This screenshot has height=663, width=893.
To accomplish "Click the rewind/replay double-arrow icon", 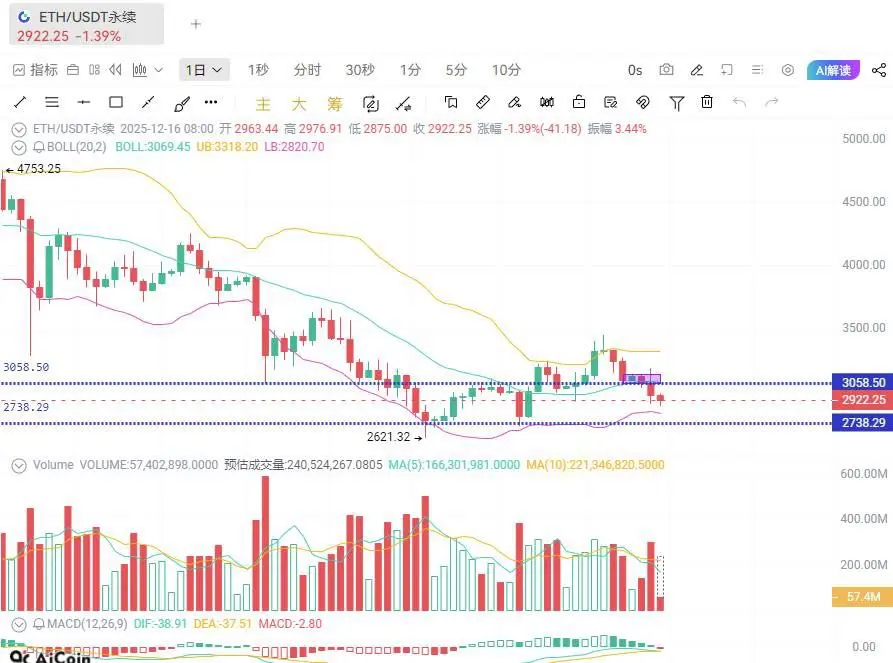I will click(116, 70).
